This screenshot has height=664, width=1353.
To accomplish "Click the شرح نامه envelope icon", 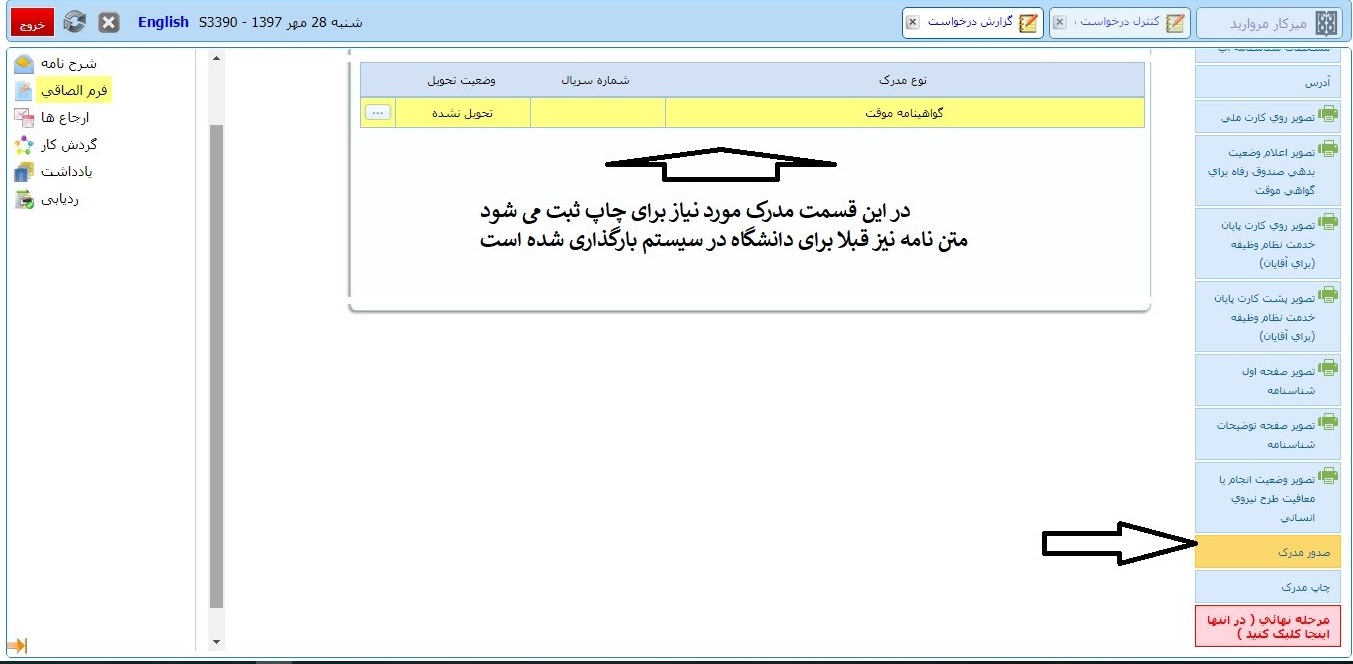I will [24, 64].
